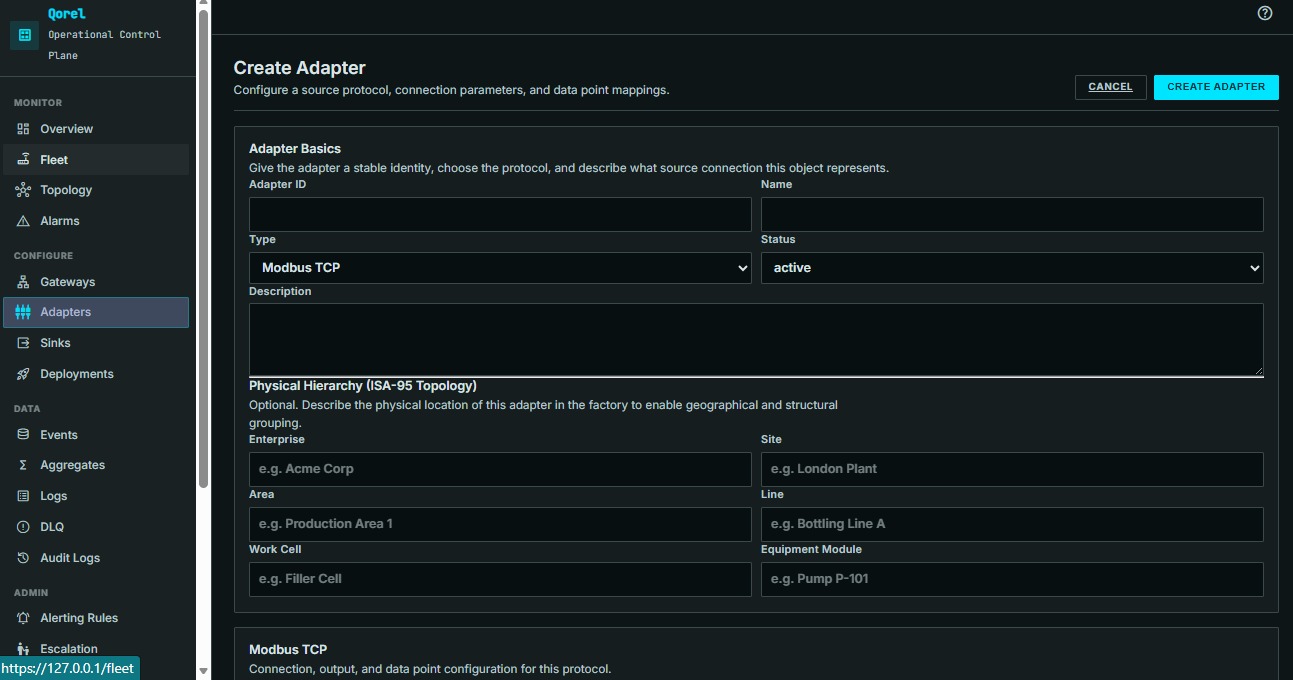
Task: Click the Aggregates sigma icon
Action: coord(23,465)
